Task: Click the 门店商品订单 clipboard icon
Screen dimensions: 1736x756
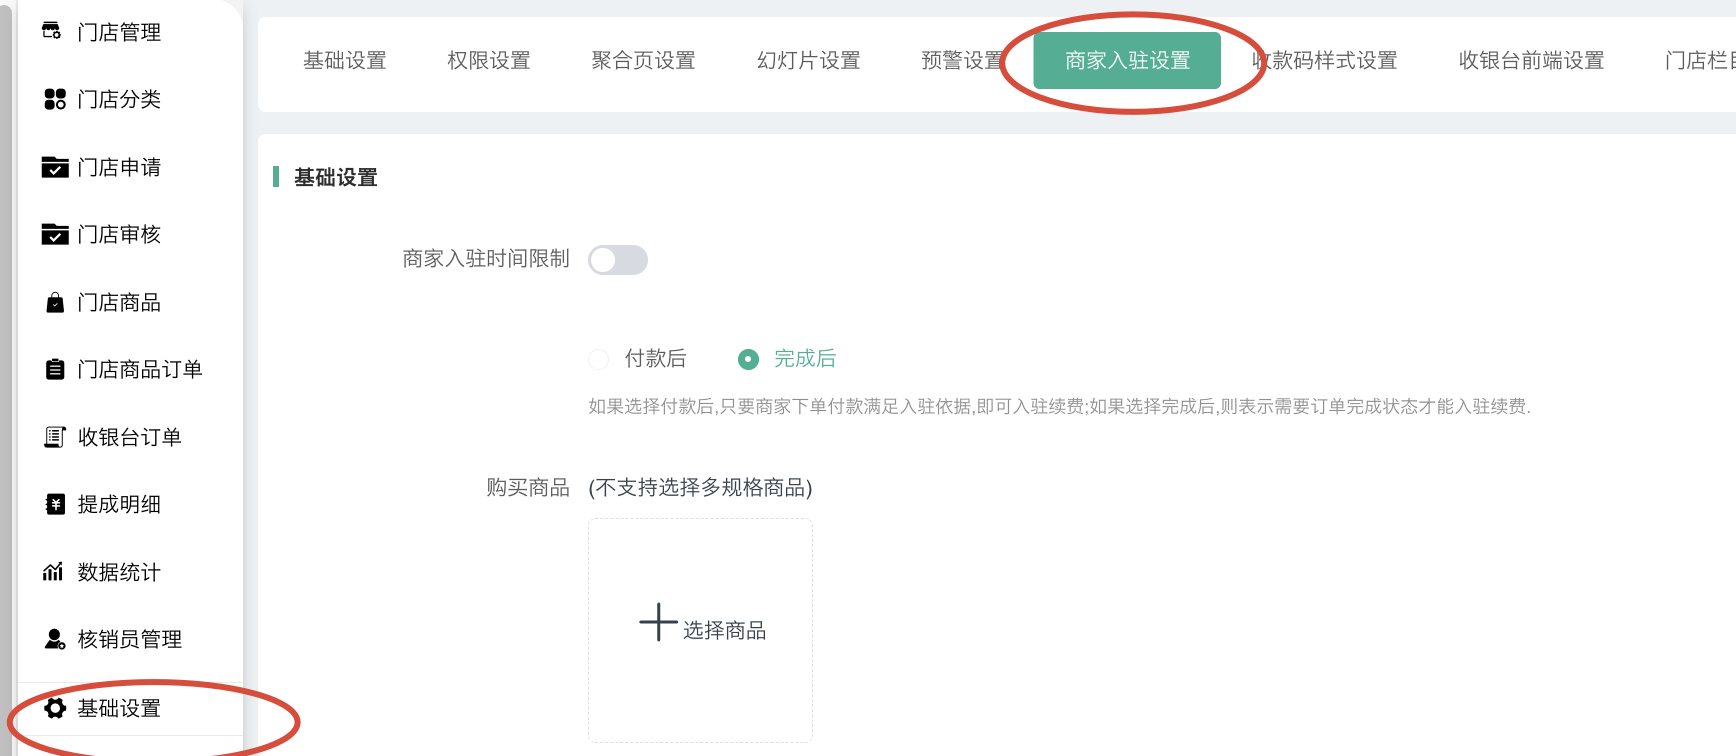Action: [55, 369]
